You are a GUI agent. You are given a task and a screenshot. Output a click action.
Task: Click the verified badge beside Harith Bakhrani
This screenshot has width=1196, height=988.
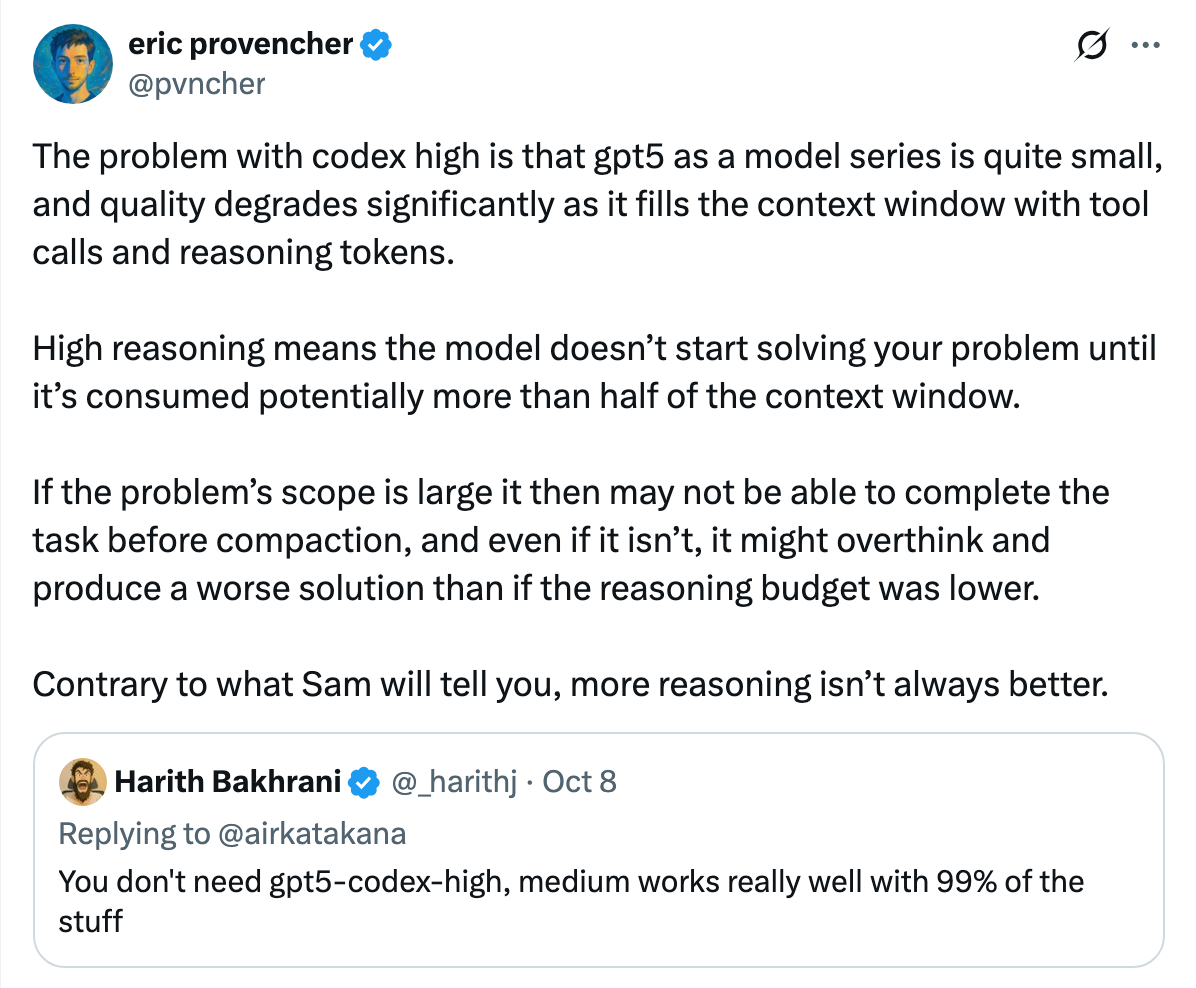coord(366,782)
